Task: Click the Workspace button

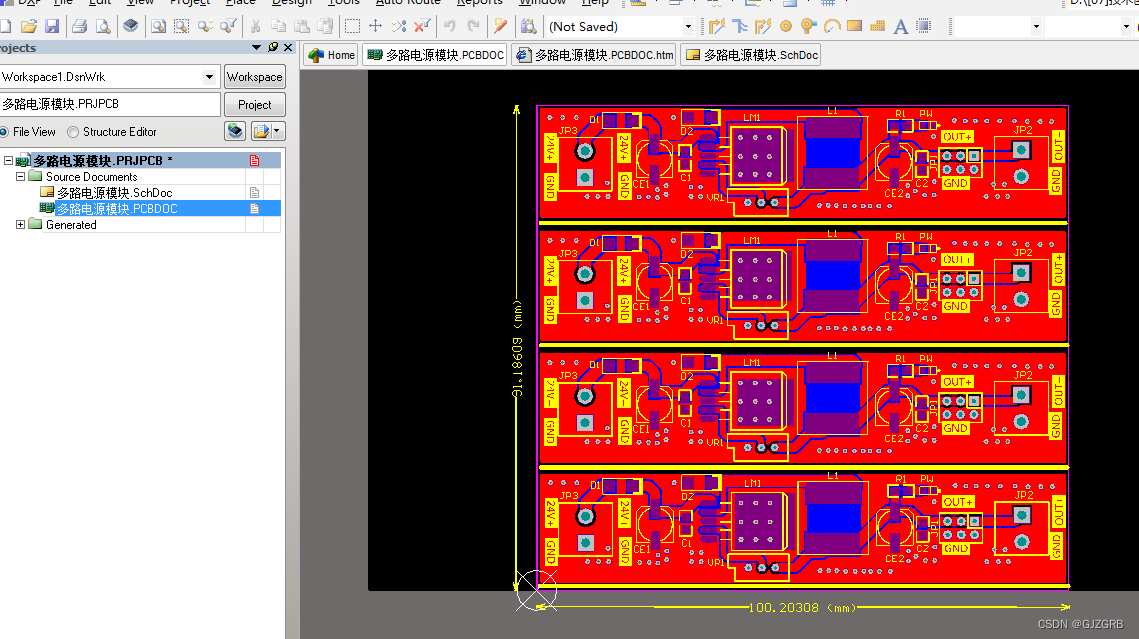Action: [x=254, y=77]
